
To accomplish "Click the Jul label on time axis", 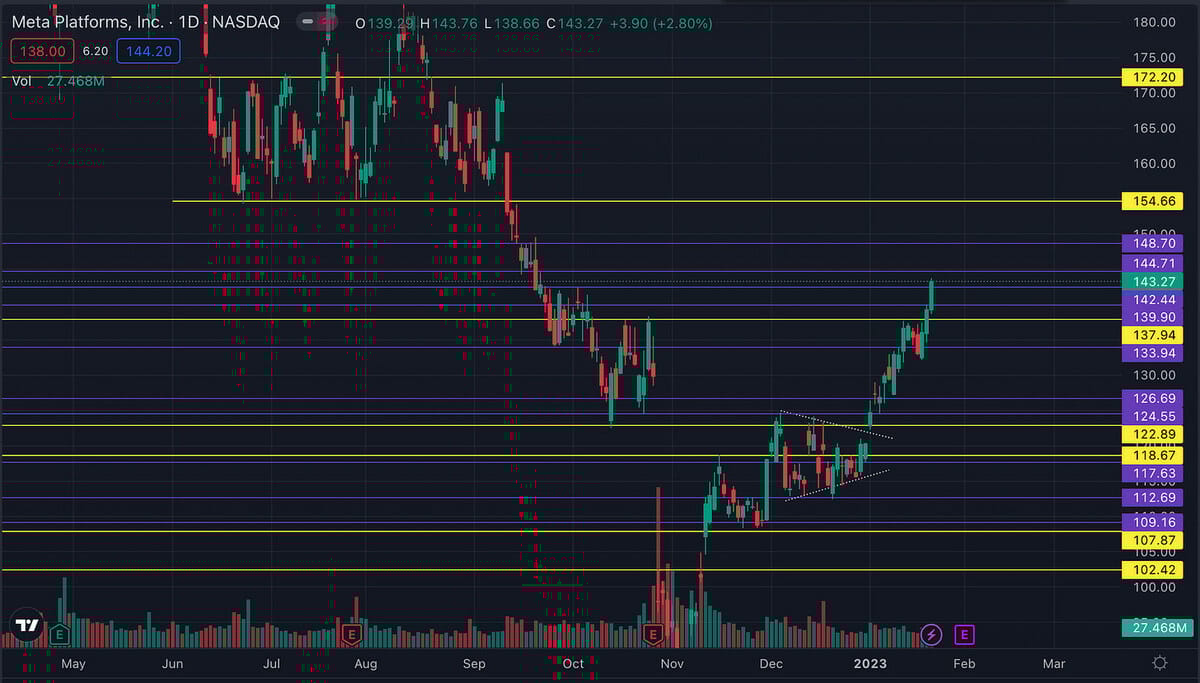I will (271, 663).
